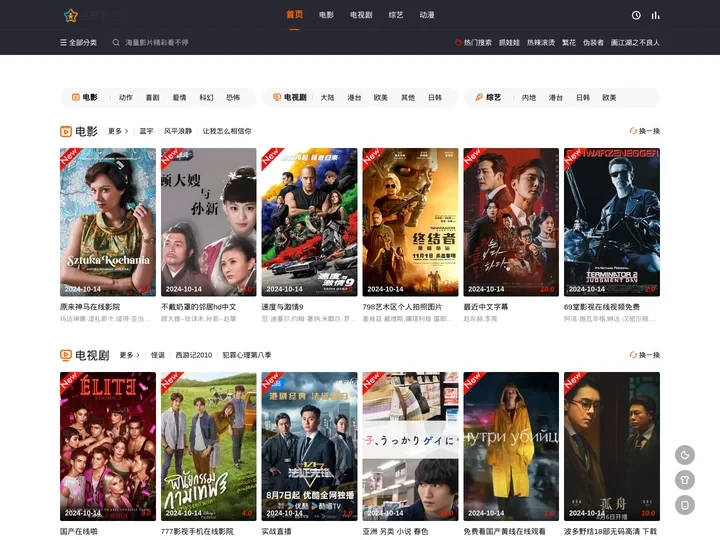Image resolution: width=720 pixels, height=540 pixels.
Task: Search hot keyword 抓娃娃
Action: point(509,42)
